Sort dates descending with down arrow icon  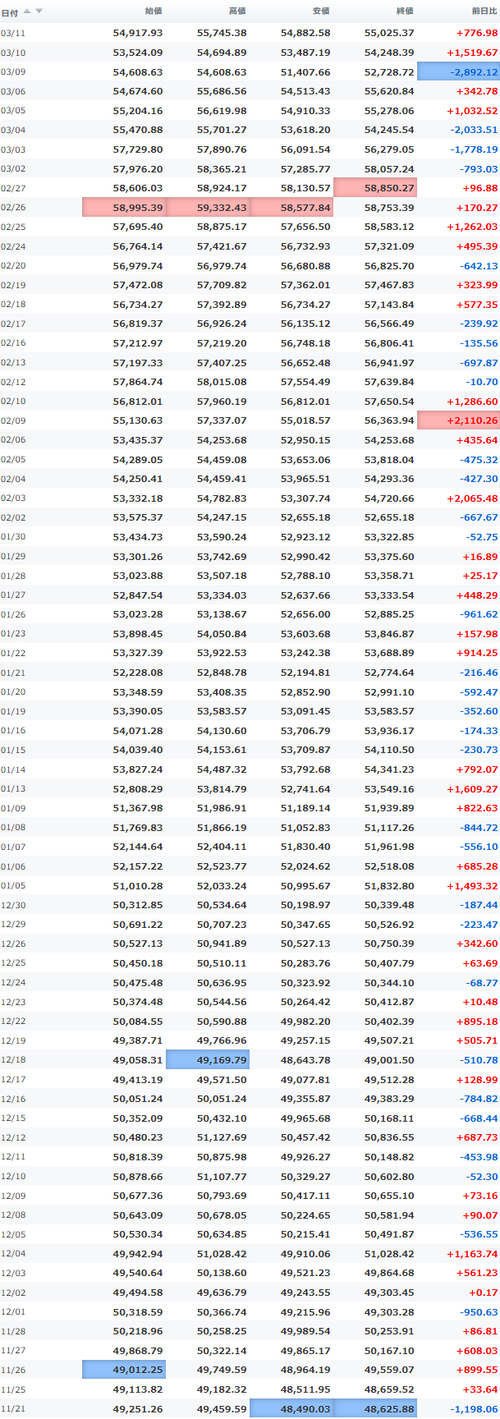39,11
